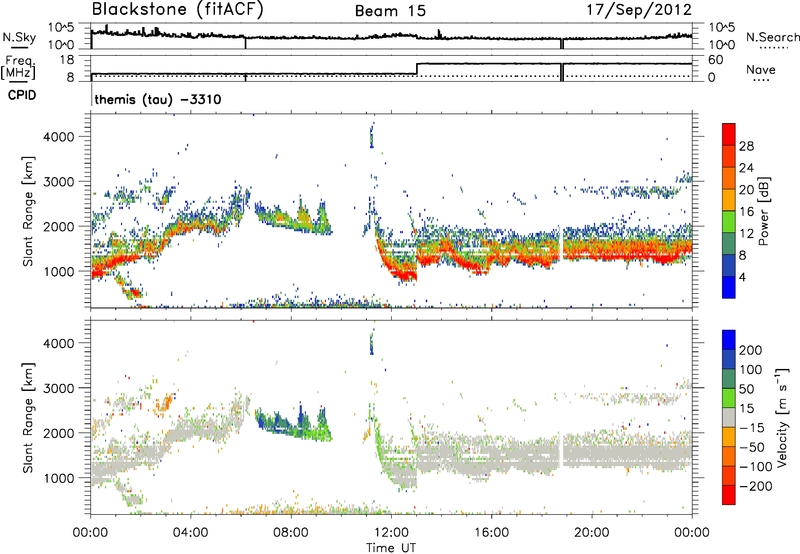The image size is (800, 554).
Task: Click 'Slant Range [km]' label of velocity panel
Action: [x=28, y=417]
